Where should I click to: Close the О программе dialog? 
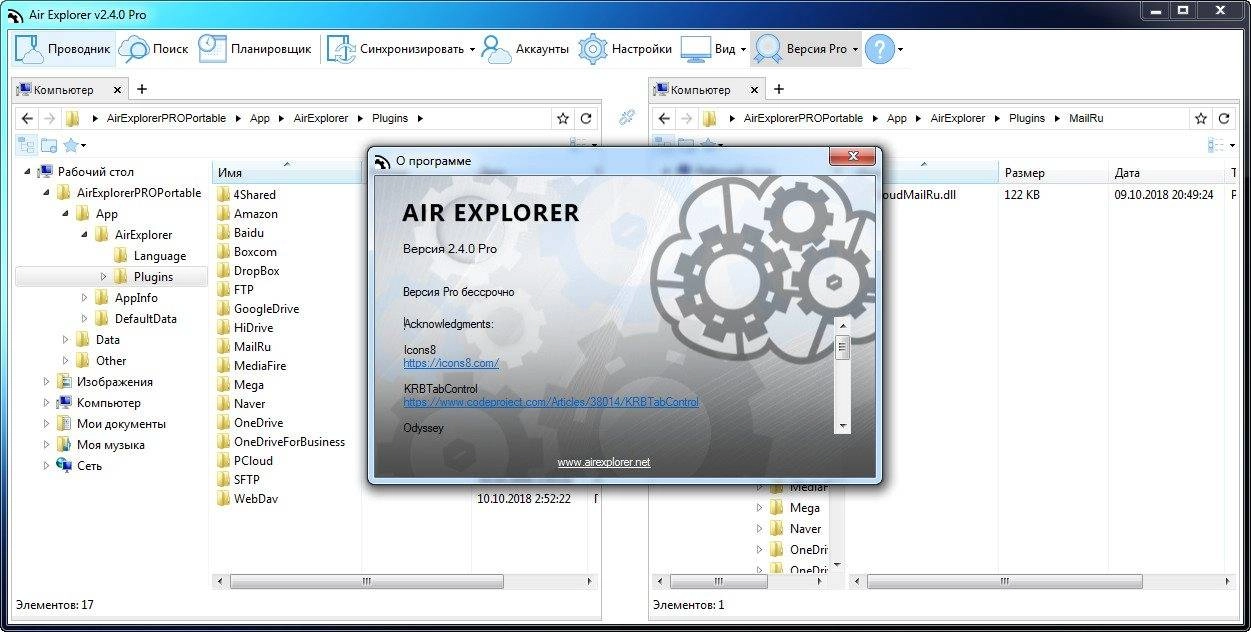852,157
